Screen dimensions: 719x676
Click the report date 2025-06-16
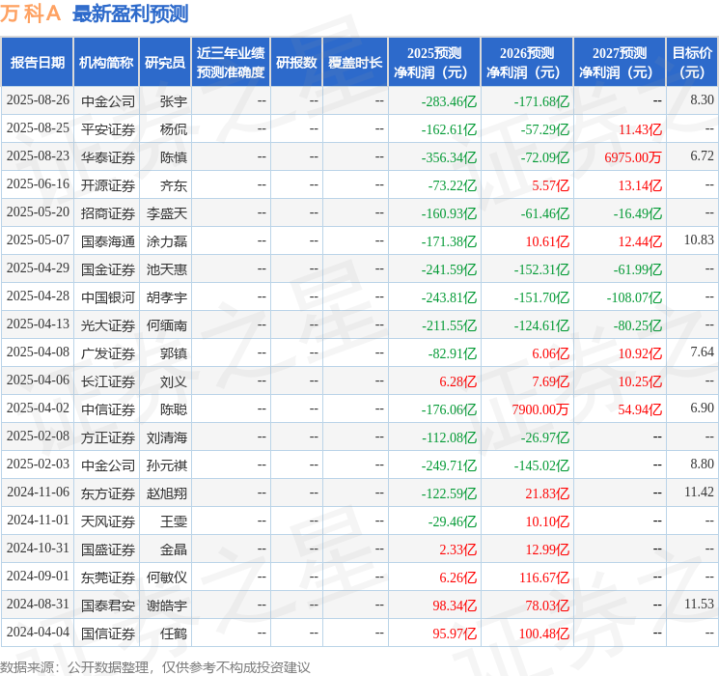tap(38, 185)
